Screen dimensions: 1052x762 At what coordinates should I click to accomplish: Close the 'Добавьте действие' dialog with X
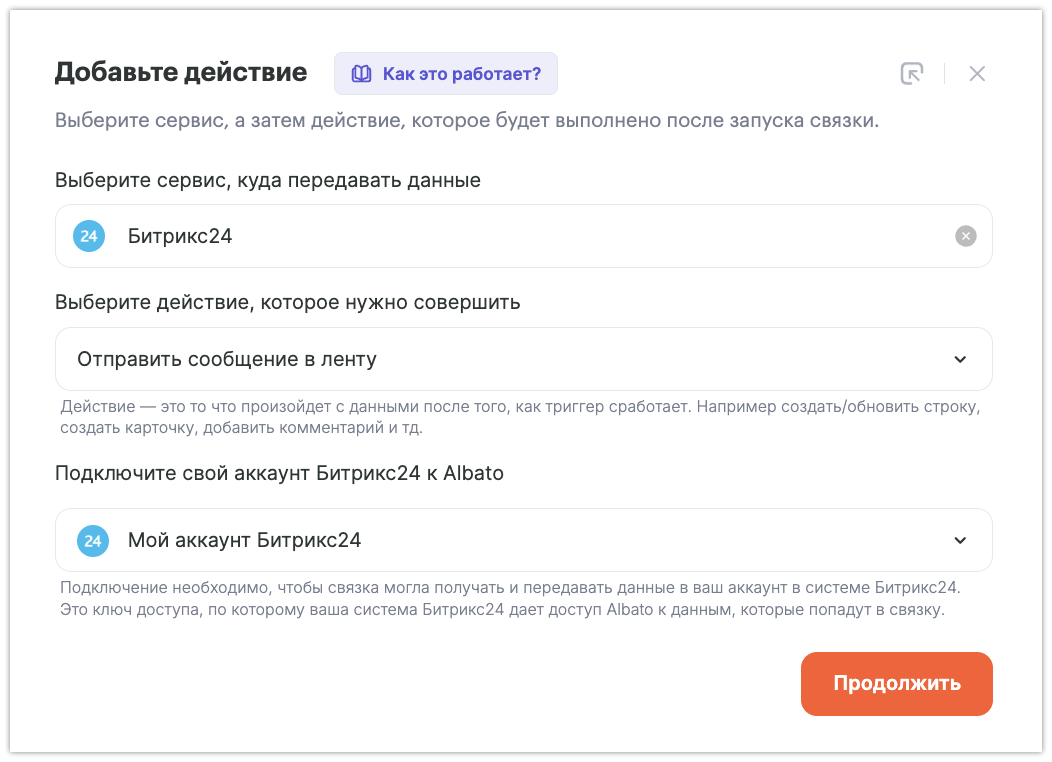coord(977,74)
